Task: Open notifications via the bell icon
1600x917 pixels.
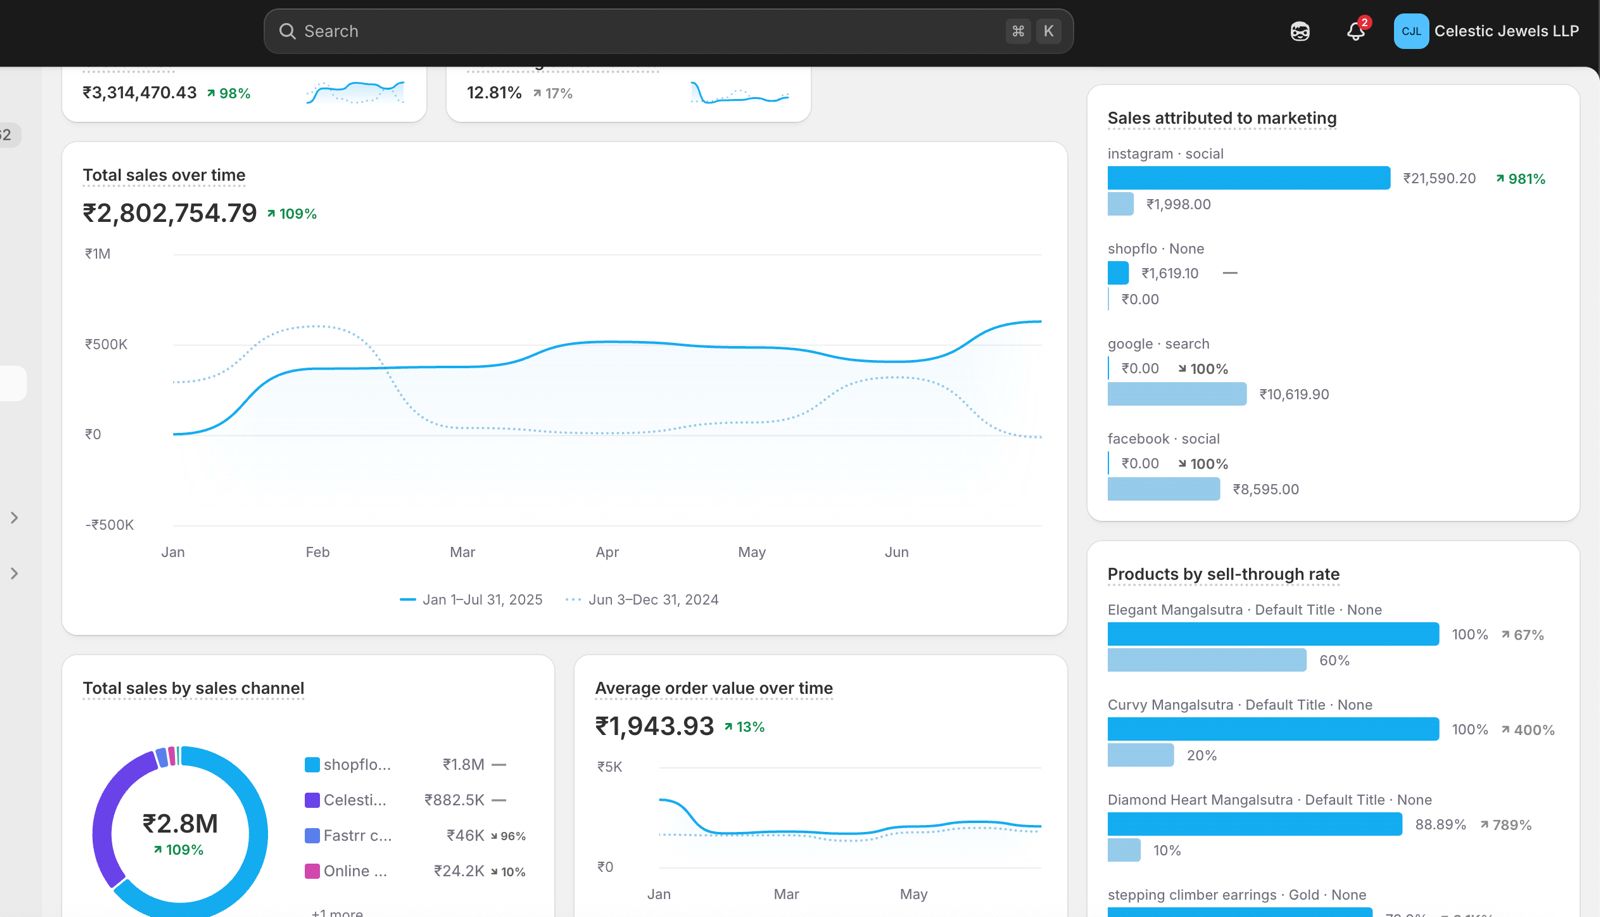Action: [1354, 32]
